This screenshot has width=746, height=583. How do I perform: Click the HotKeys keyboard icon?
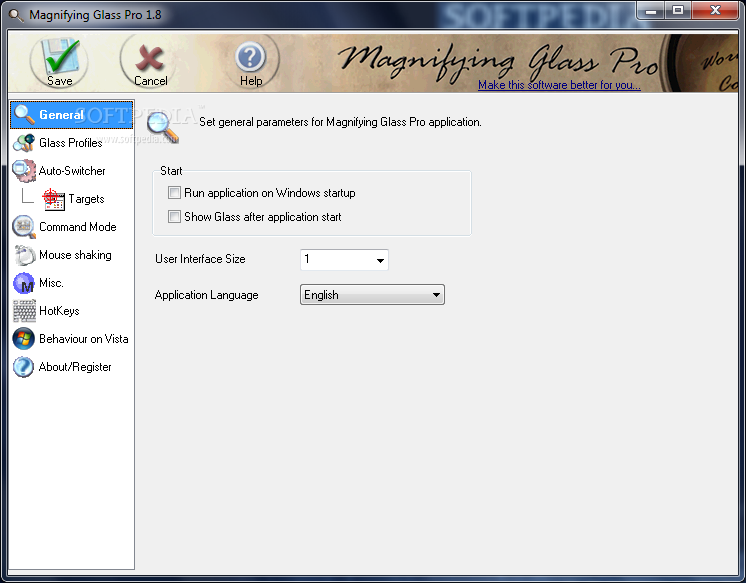(24, 311)
